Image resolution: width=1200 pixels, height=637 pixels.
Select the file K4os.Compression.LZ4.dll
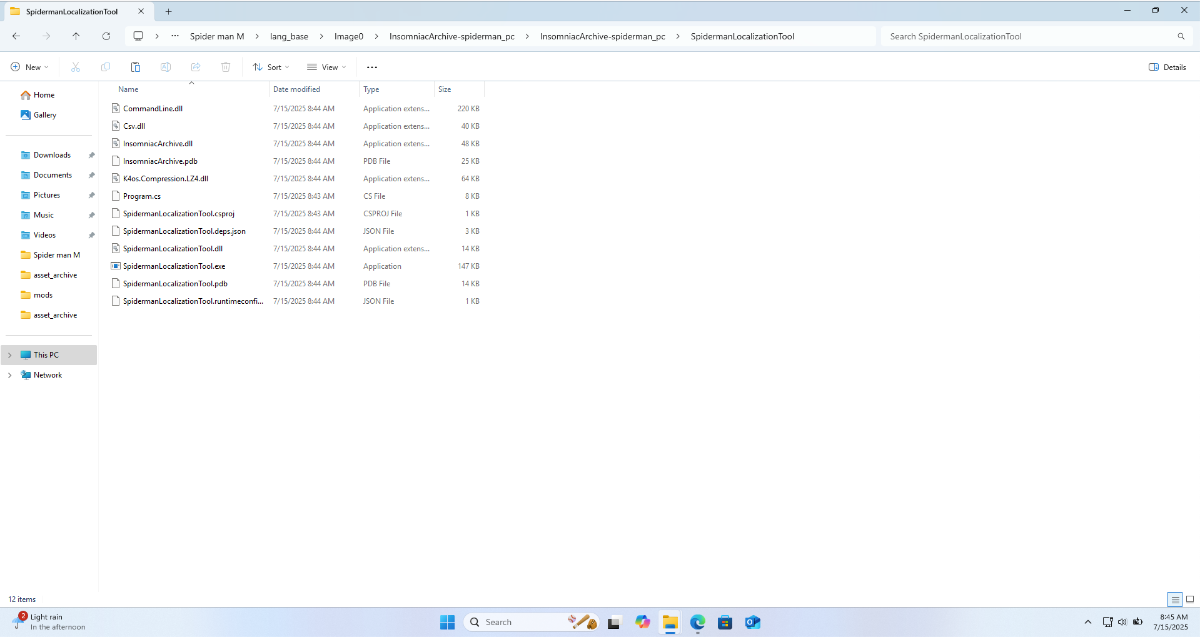click(165, 178)
